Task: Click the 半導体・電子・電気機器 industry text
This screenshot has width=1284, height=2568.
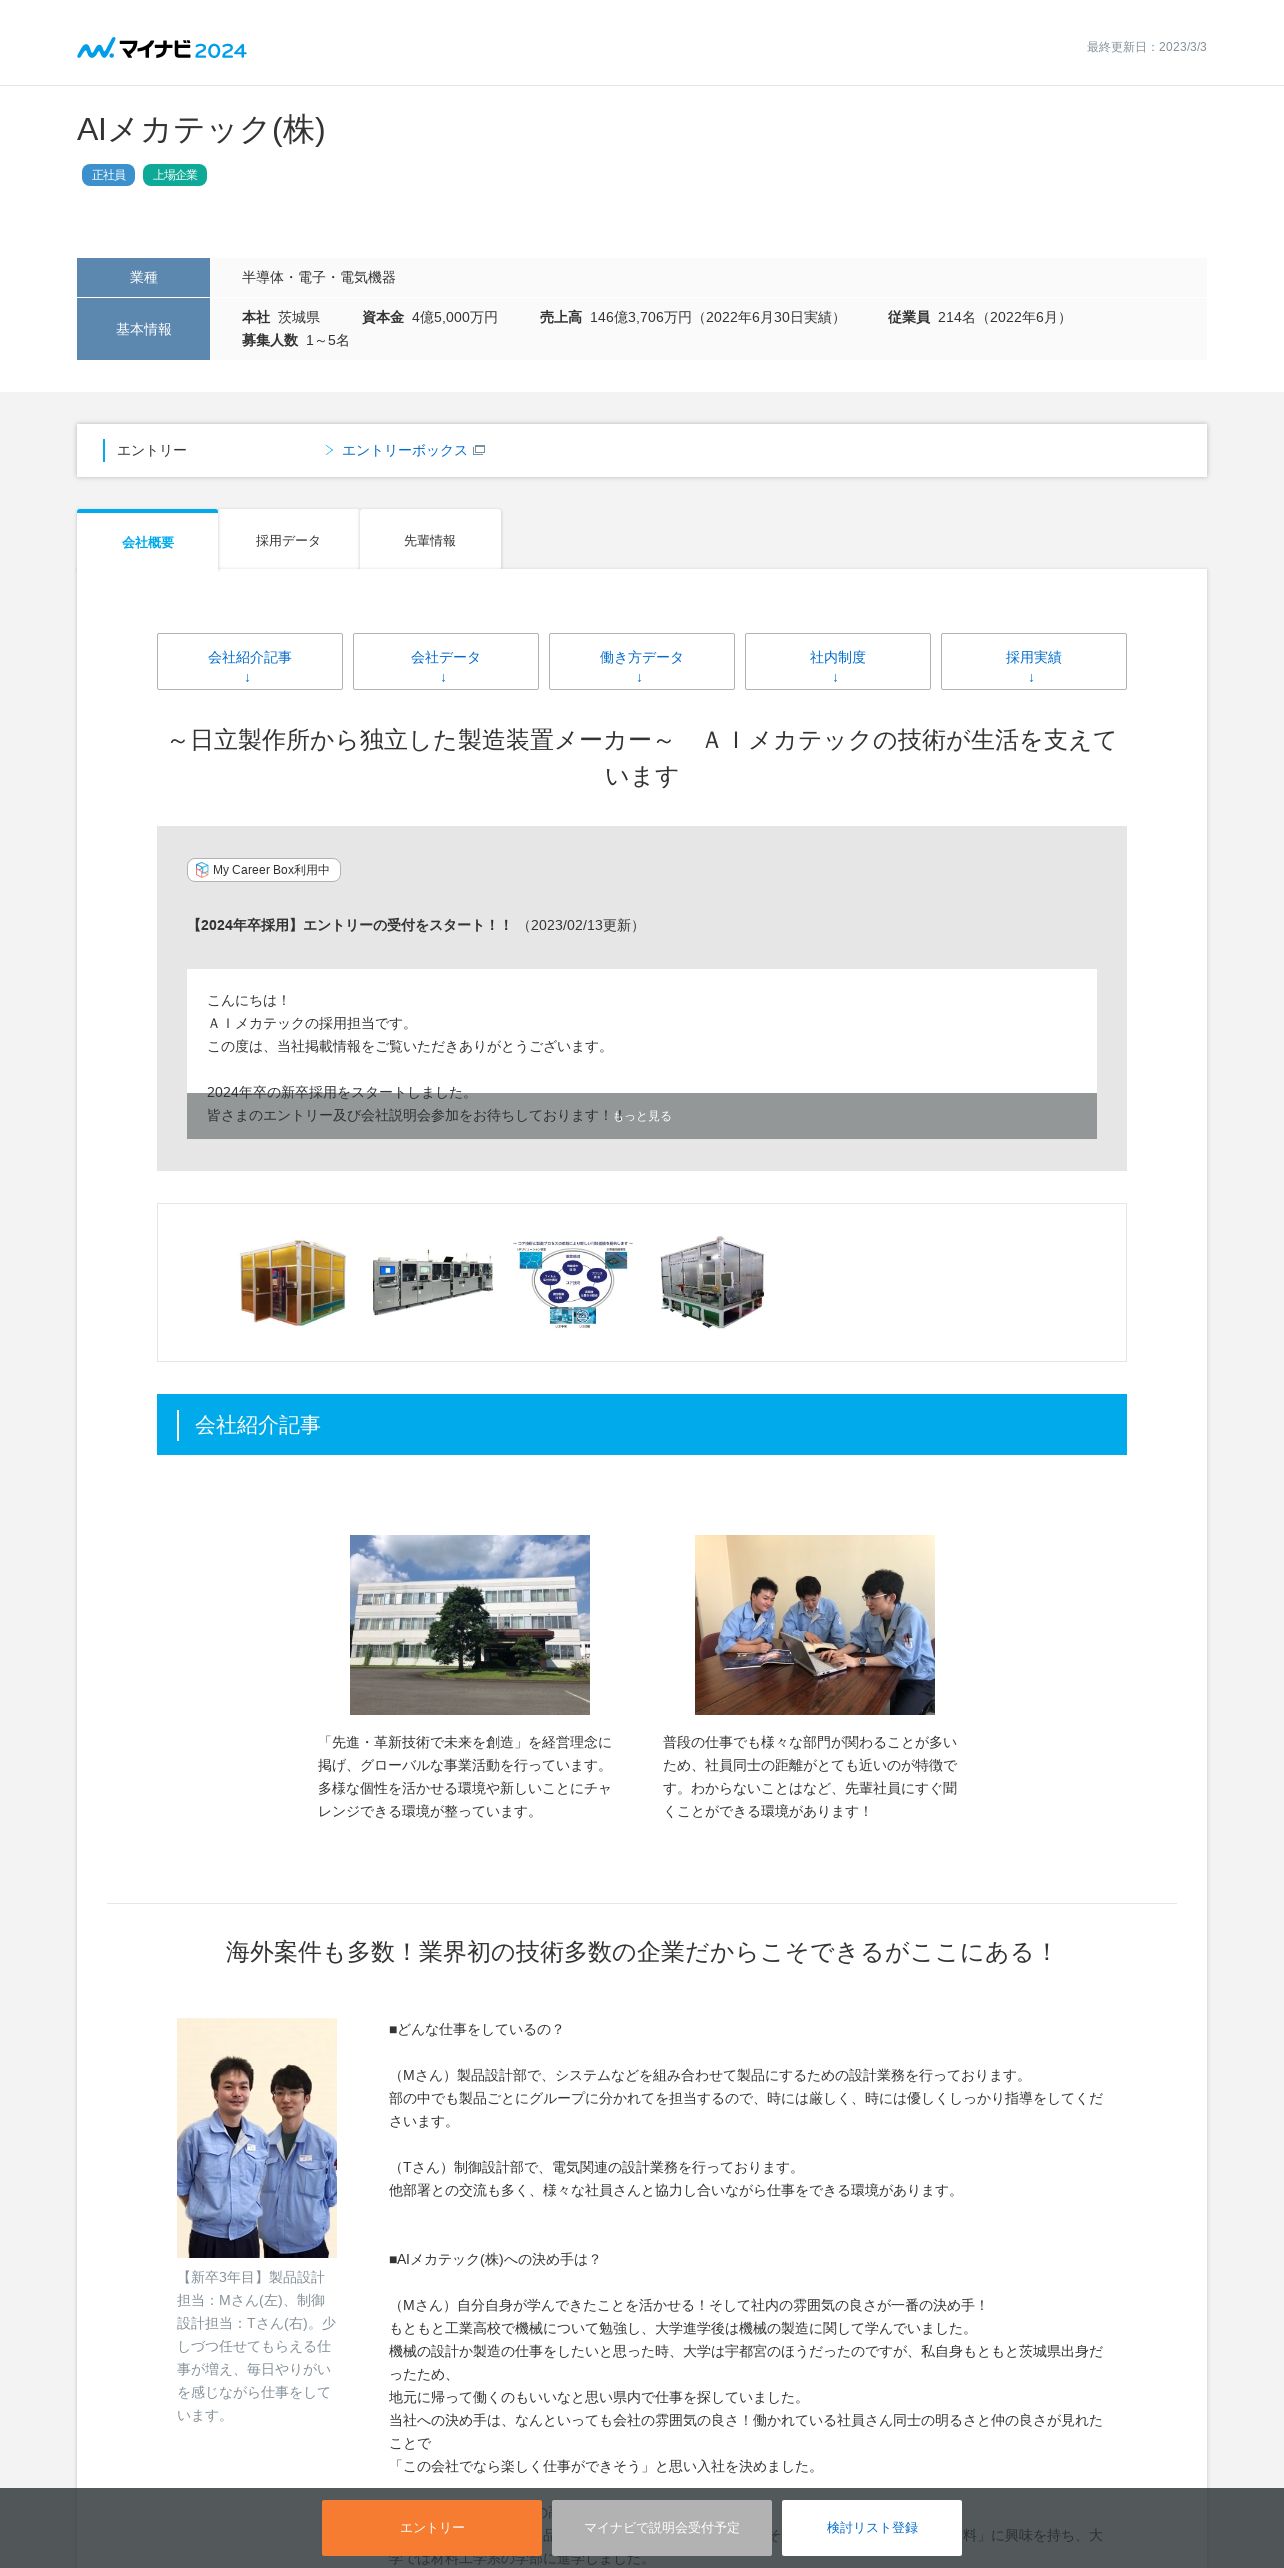Action: [x=319, y=277]
